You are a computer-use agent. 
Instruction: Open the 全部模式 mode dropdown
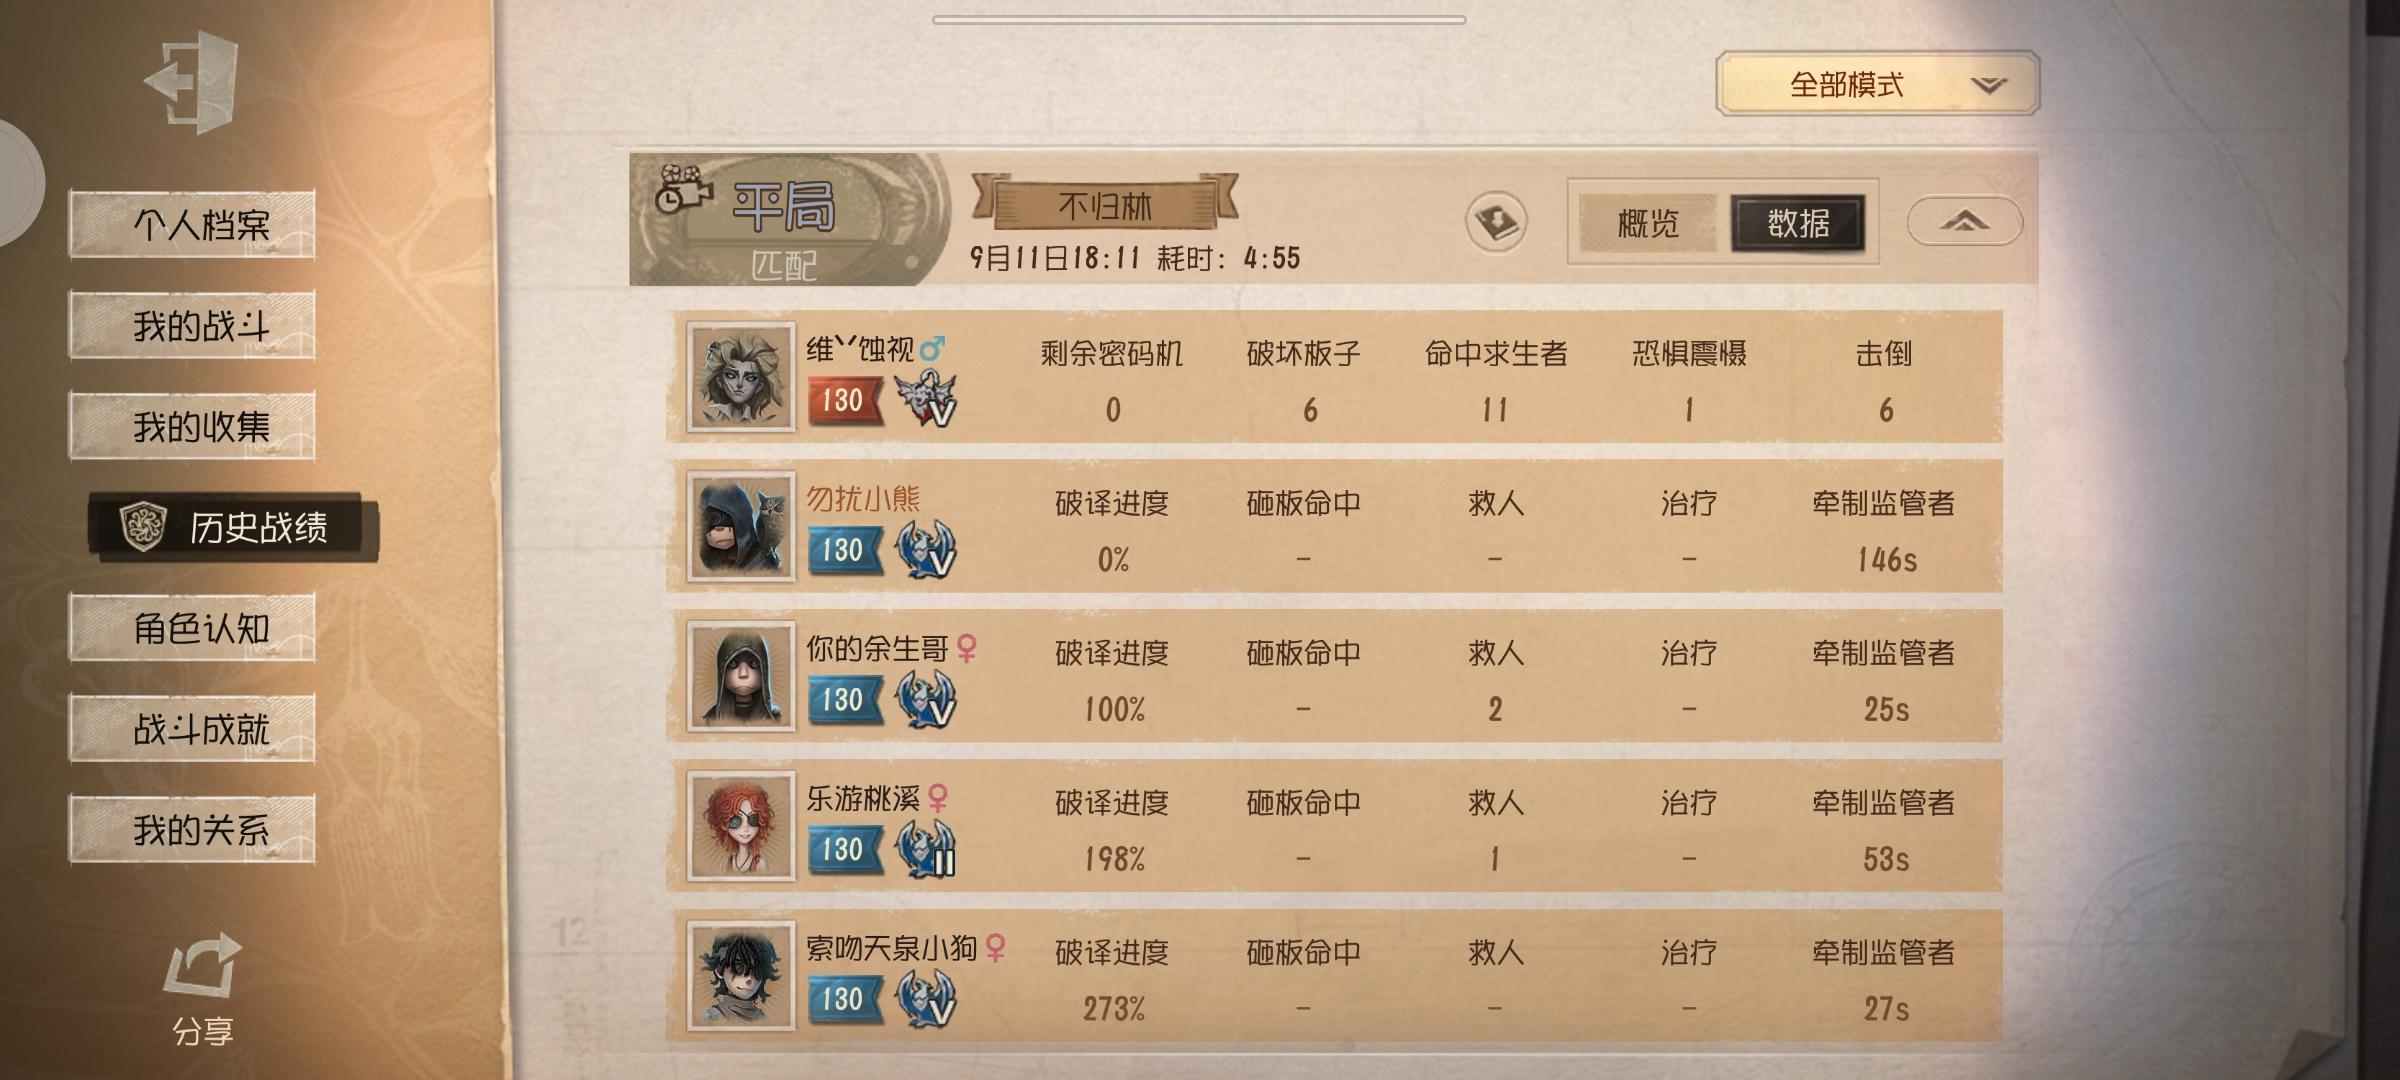[x=1877, y=84]
